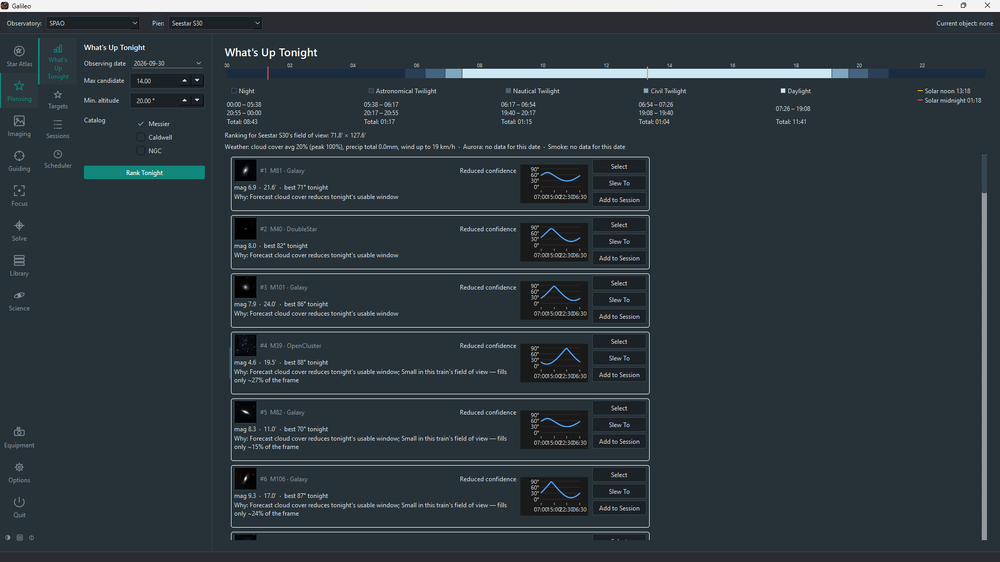The height and width of the screenshot is (562, 1000).
Task: Open the Pier Seestar S30 dropdown
Action: pos(216,24)
